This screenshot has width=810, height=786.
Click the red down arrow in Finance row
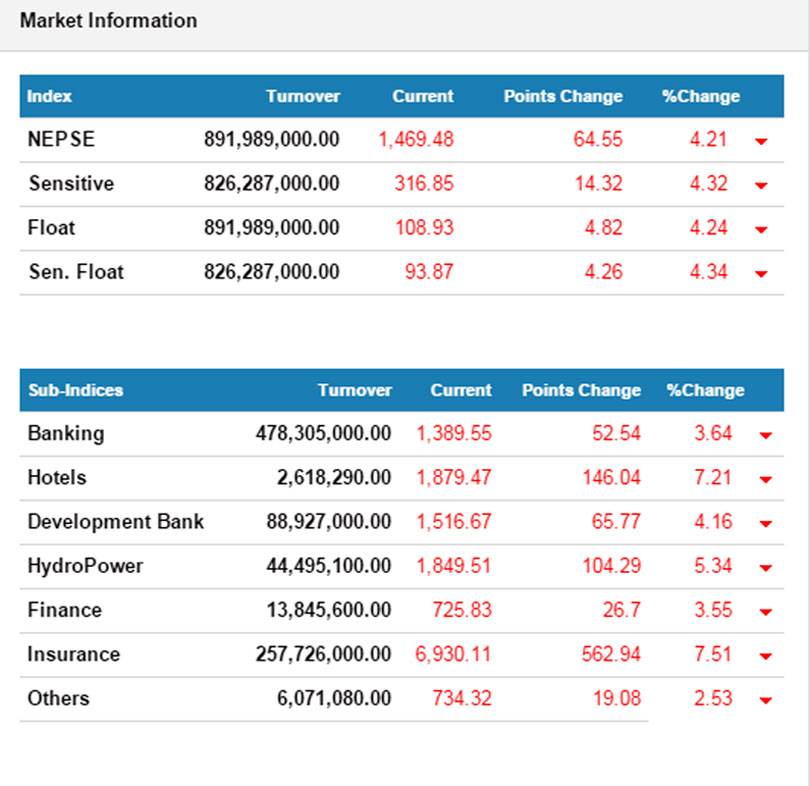point(766,612)
